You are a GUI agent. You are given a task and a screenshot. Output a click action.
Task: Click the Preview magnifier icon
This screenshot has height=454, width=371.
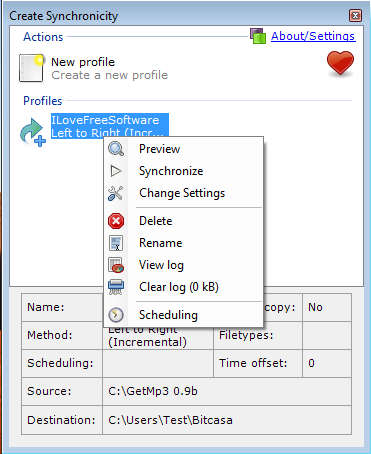coord(116,149)
